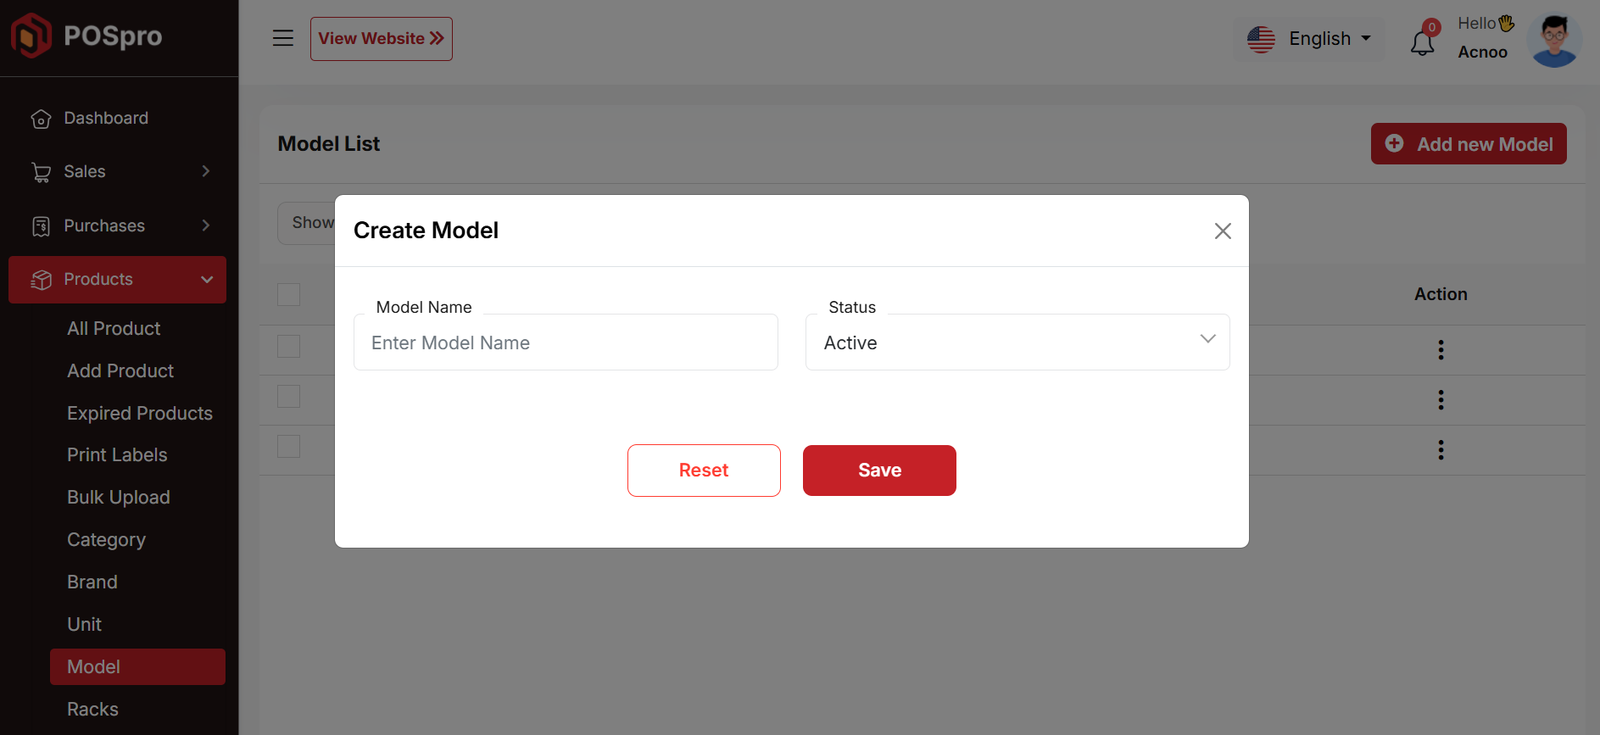This screenshot has height=735, width=1600.
Task: Toggle the select-all header checkbox
Action: click(x=289, y=295)
